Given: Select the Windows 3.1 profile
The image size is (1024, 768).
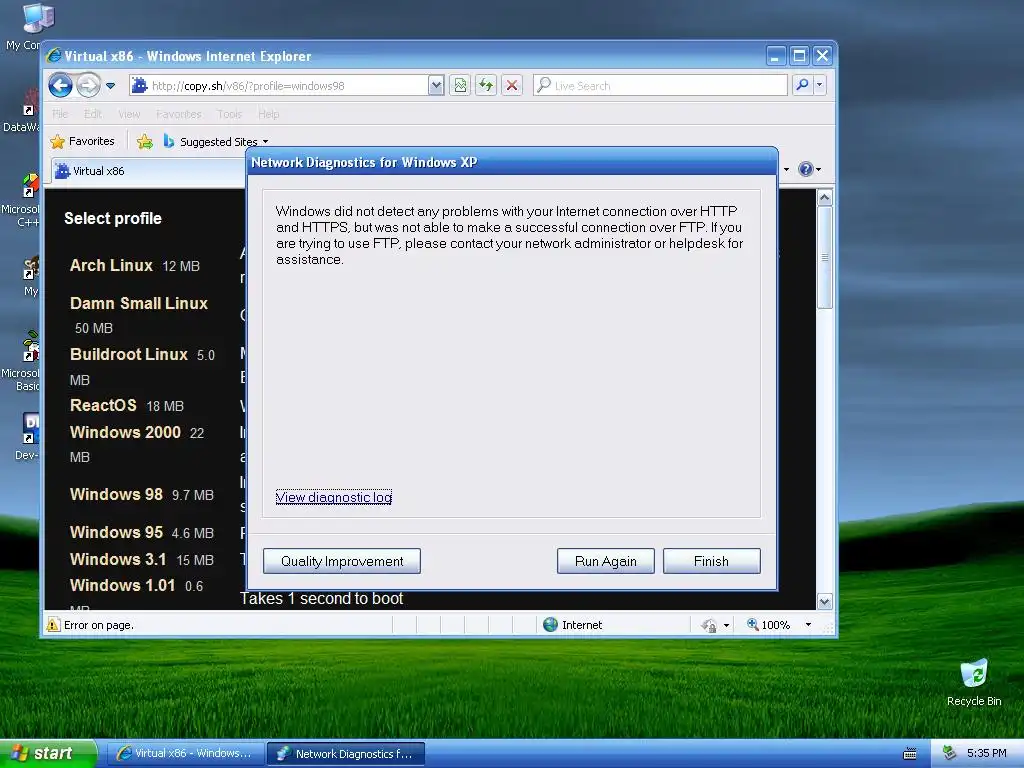Looking at the screenshot, I should point(118,560).
